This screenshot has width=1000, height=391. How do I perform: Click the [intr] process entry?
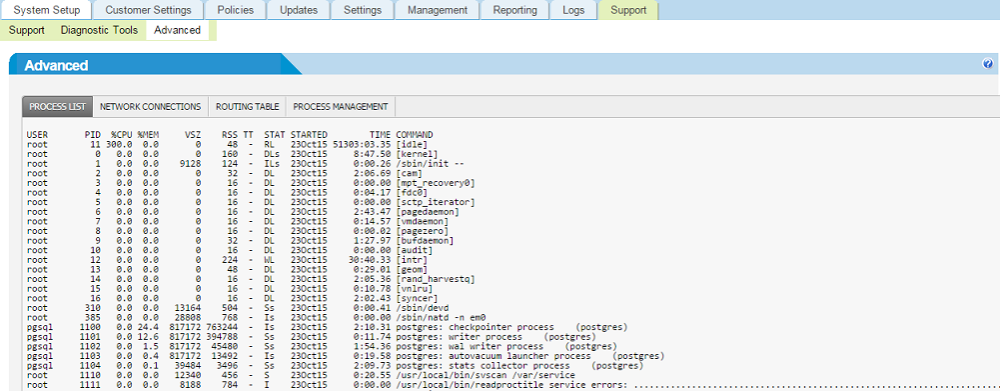coord(411,260)
